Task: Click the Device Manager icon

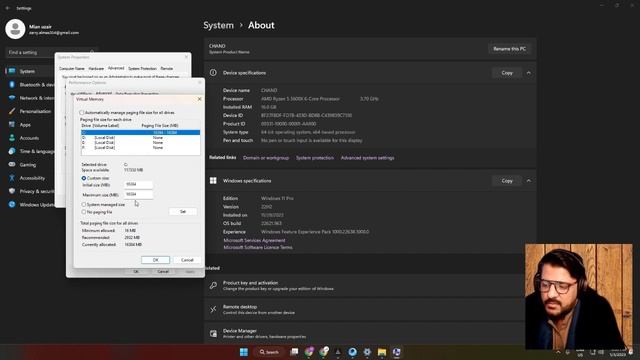Action: pos(213,333)
